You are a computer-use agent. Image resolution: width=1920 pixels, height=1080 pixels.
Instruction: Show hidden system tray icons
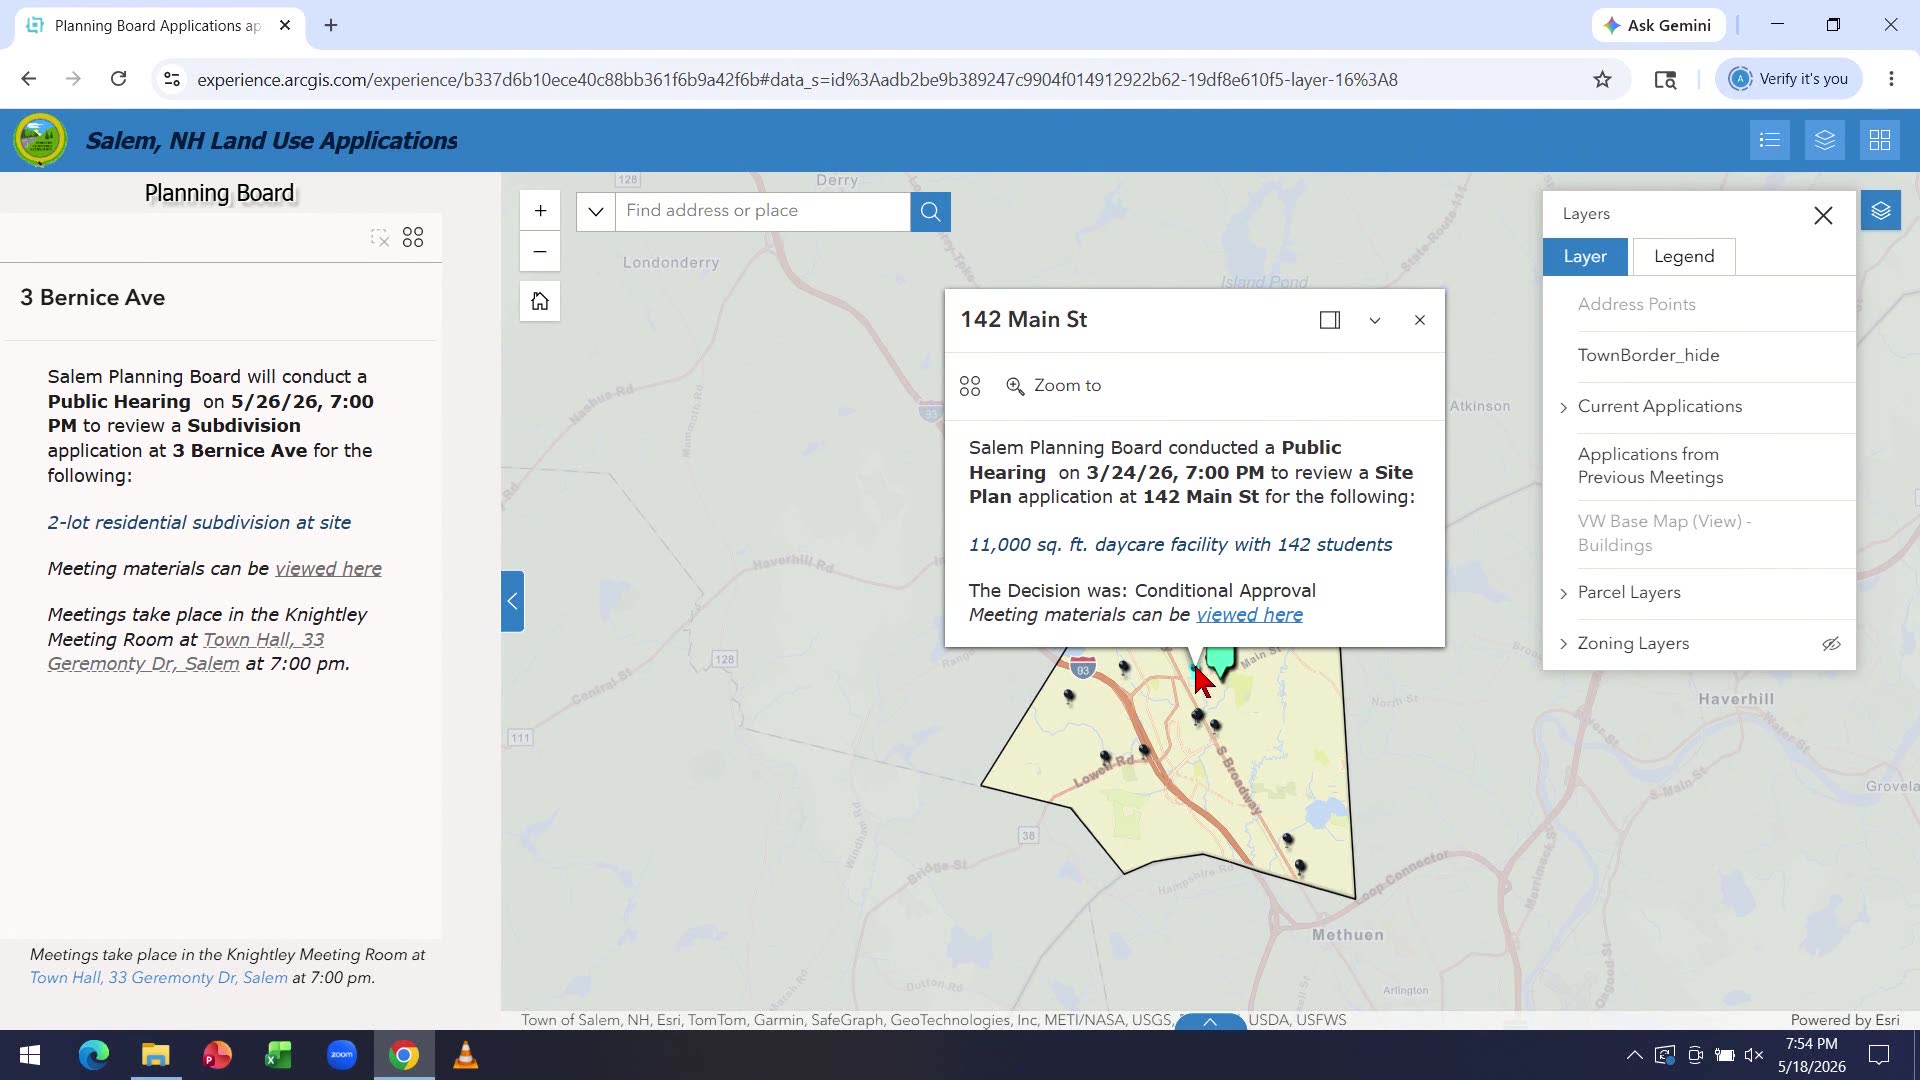pos(1634,1055)
